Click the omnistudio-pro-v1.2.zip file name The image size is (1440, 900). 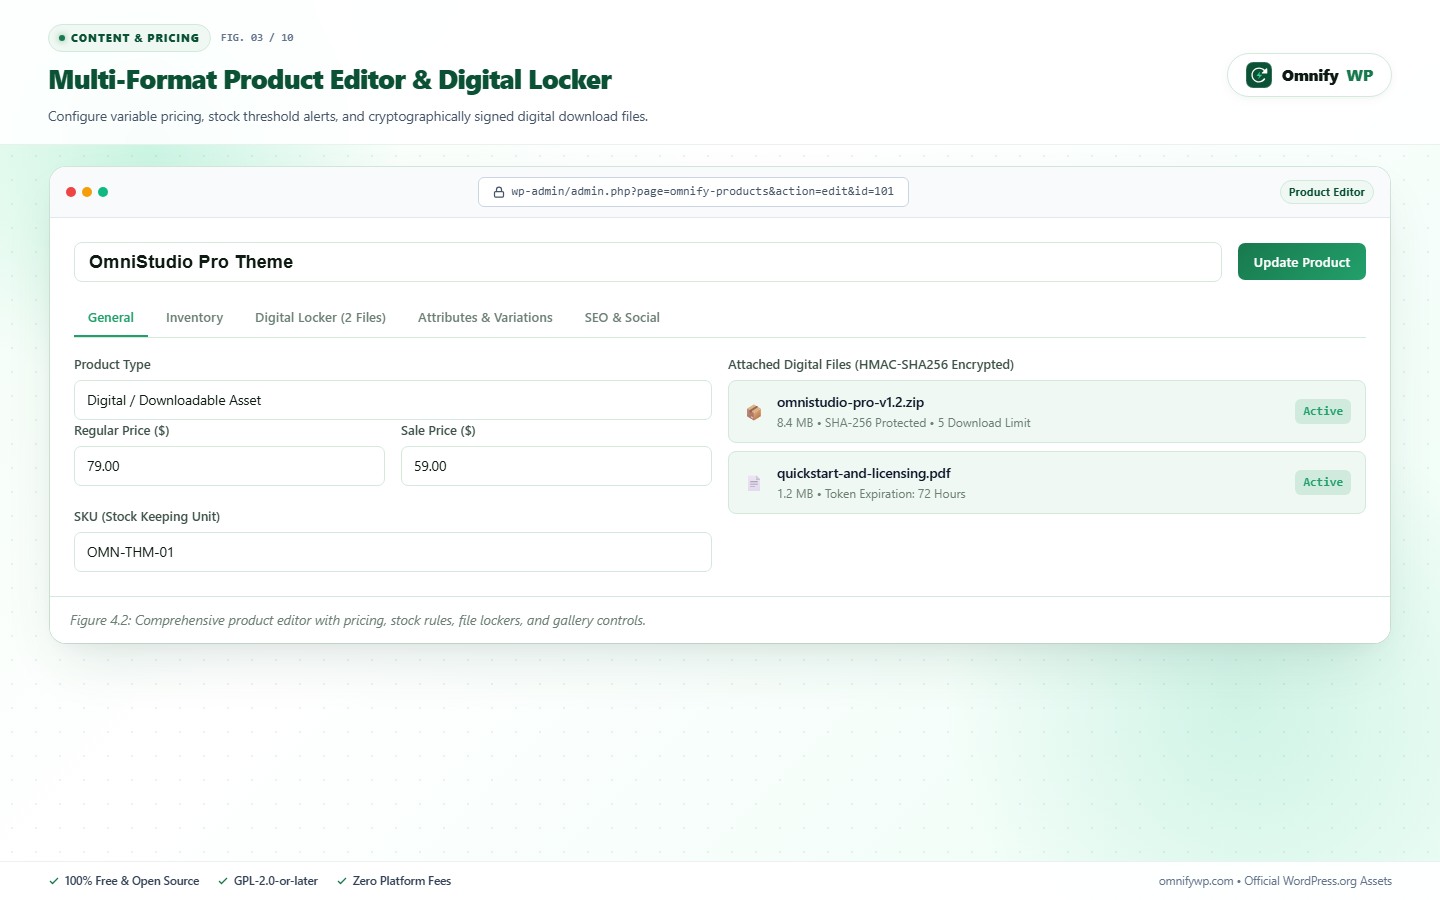pyautogui.click(x=850, y=402)
